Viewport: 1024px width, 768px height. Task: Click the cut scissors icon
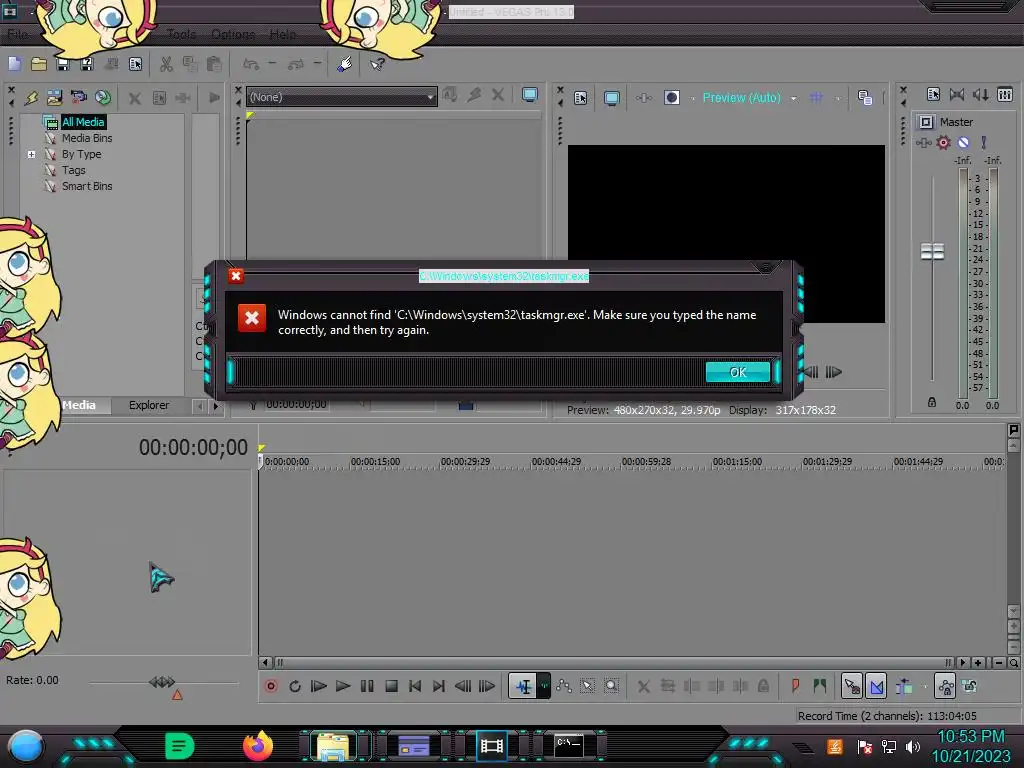coord(166,64)
